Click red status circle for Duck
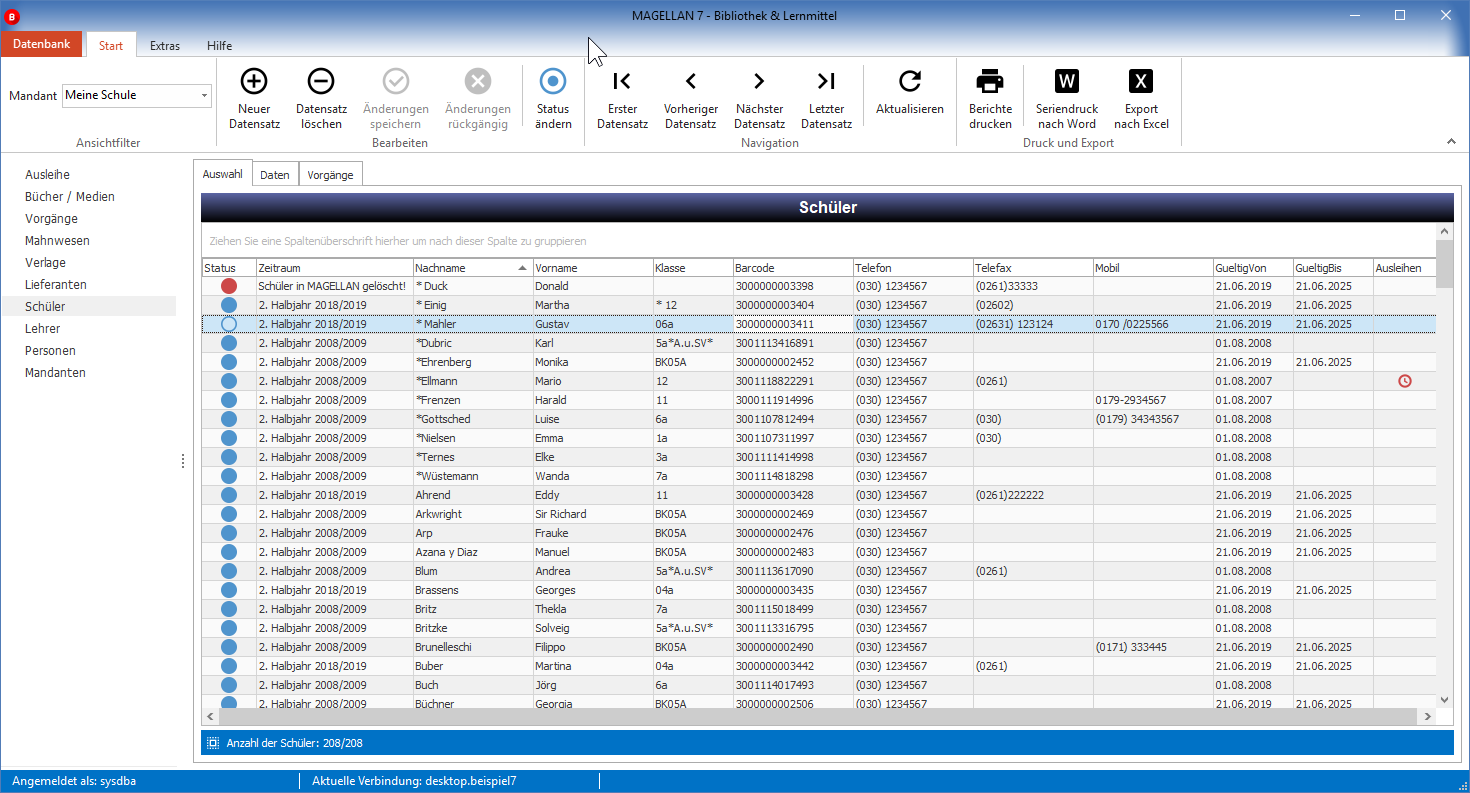Screen dimensions: 1470x793 [229, 286]
